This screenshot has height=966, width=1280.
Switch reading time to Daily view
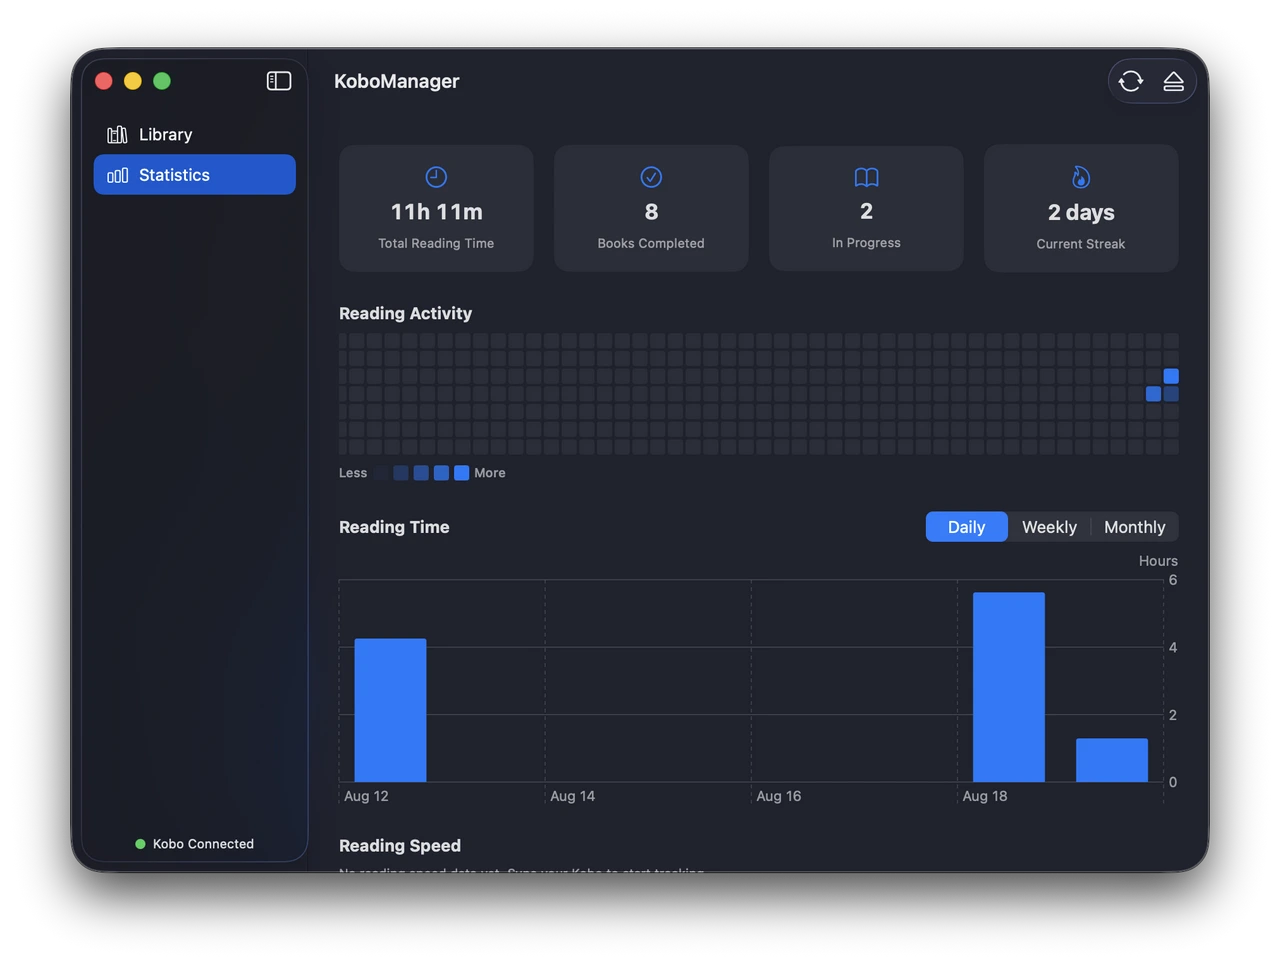(966, 527)
